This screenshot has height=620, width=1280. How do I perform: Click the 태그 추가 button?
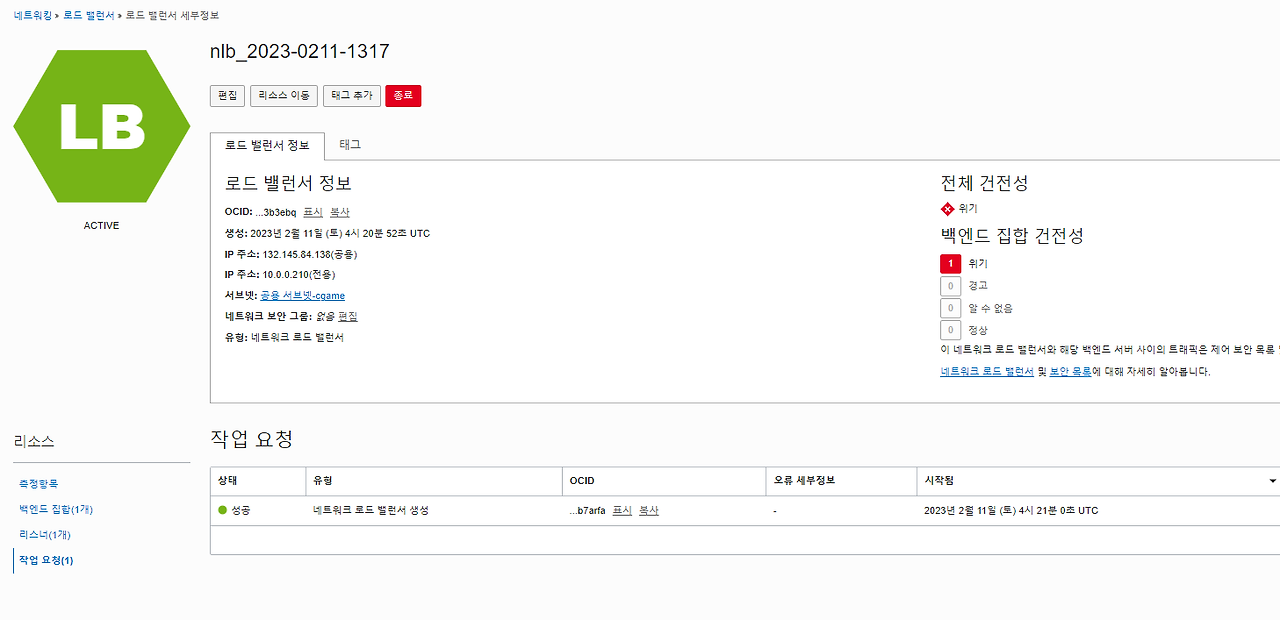pyautogui.click(x=351, y=96)
